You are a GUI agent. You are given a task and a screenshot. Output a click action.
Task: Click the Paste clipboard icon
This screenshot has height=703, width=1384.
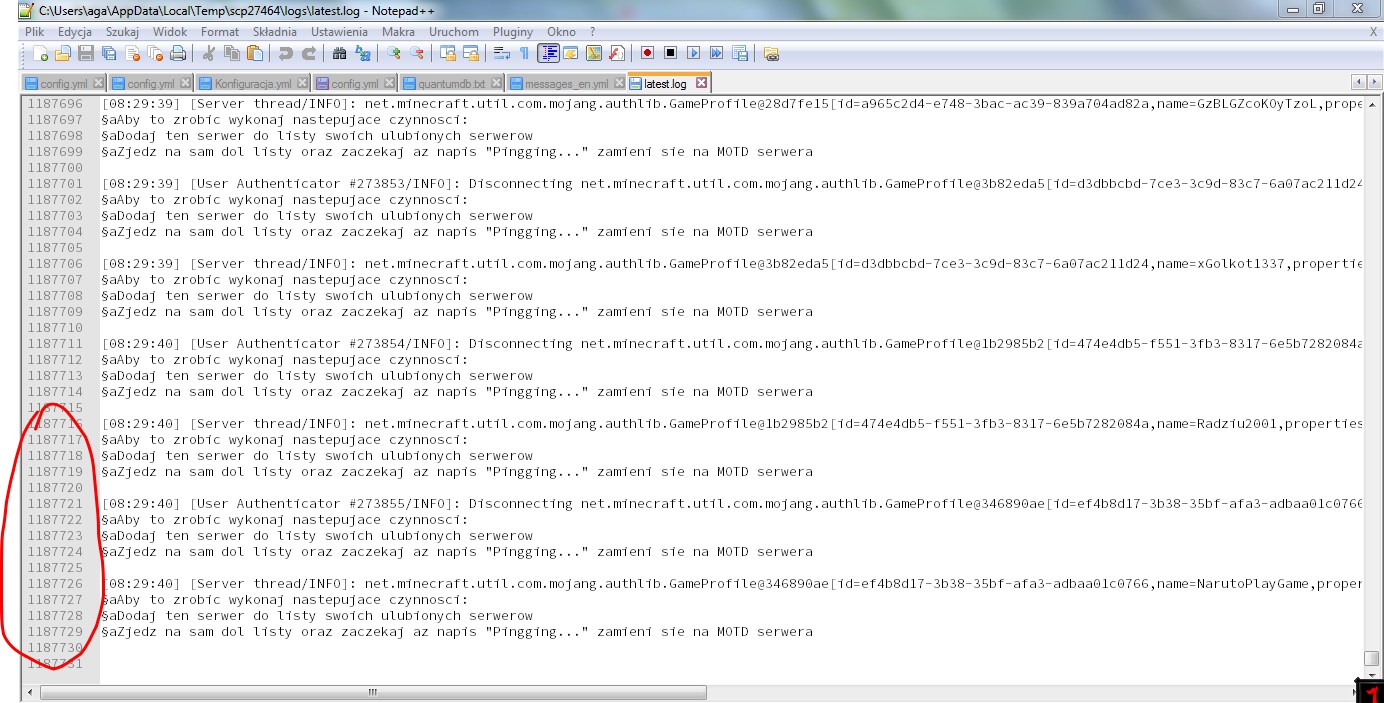tap(254, 53)
